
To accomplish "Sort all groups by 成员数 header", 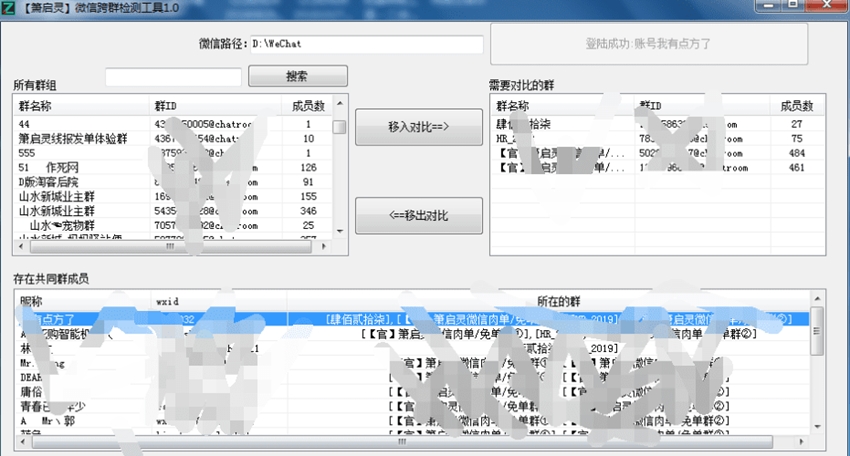I will (308, 106).
